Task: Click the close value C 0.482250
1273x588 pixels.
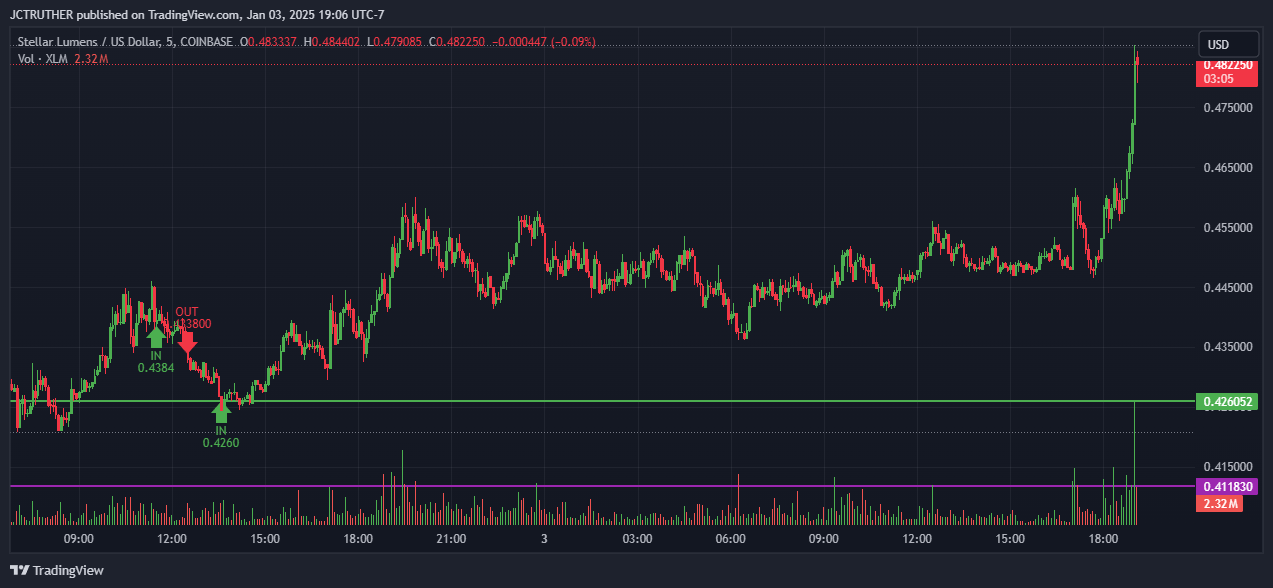Action: coord(457,42)
